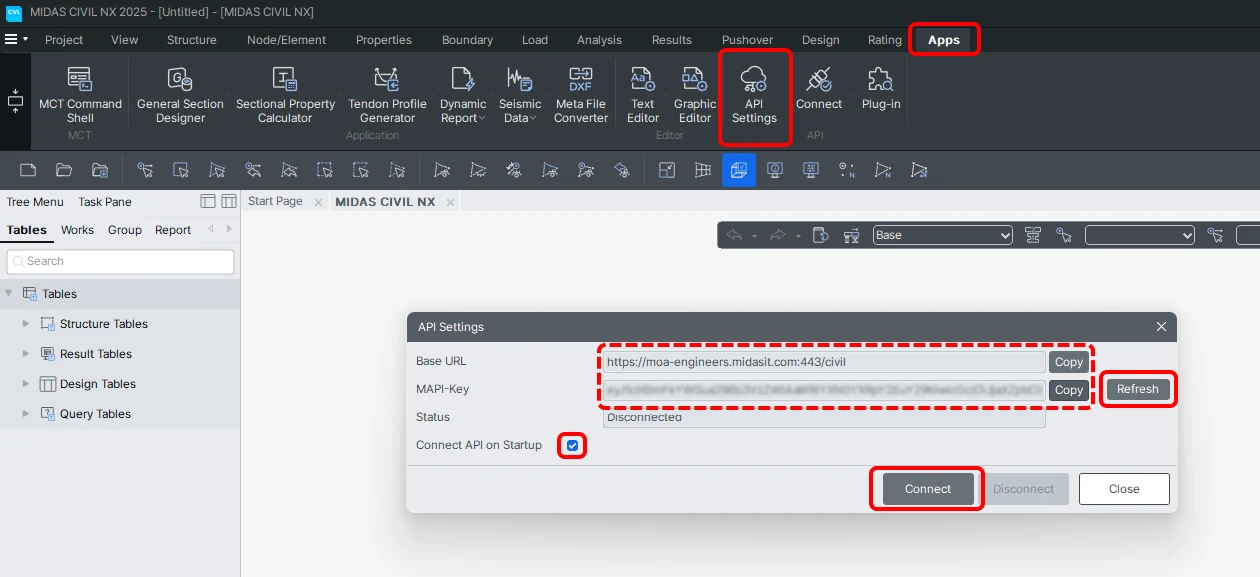Click the undo arrow in floating toolbar
Screen dimensions: 1260x577
pyautogui.click(x=735, y=235)
